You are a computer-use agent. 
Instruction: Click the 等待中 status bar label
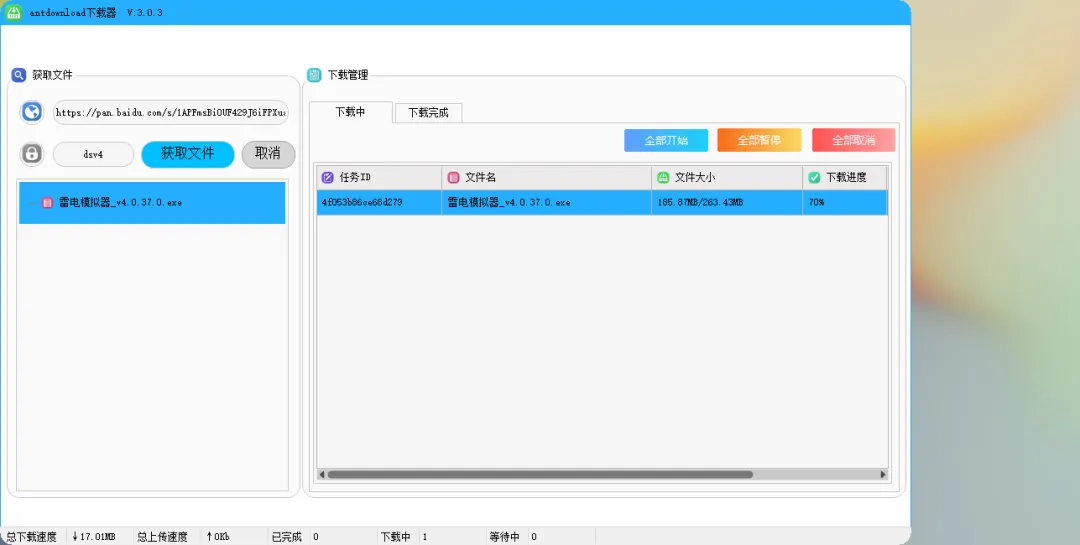tap(504, 537)
